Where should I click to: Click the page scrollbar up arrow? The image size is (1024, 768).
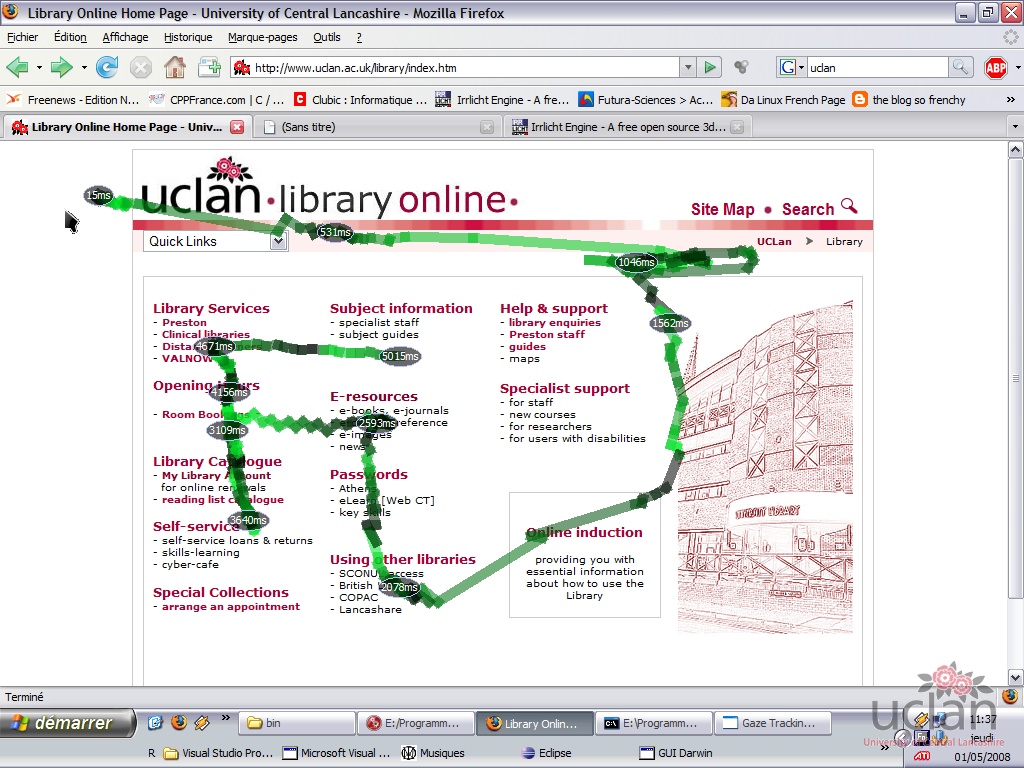pos(1015,150)
